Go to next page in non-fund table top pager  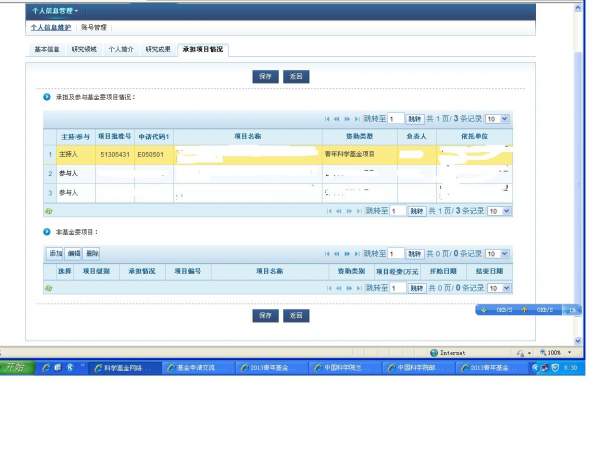(347, 254)
